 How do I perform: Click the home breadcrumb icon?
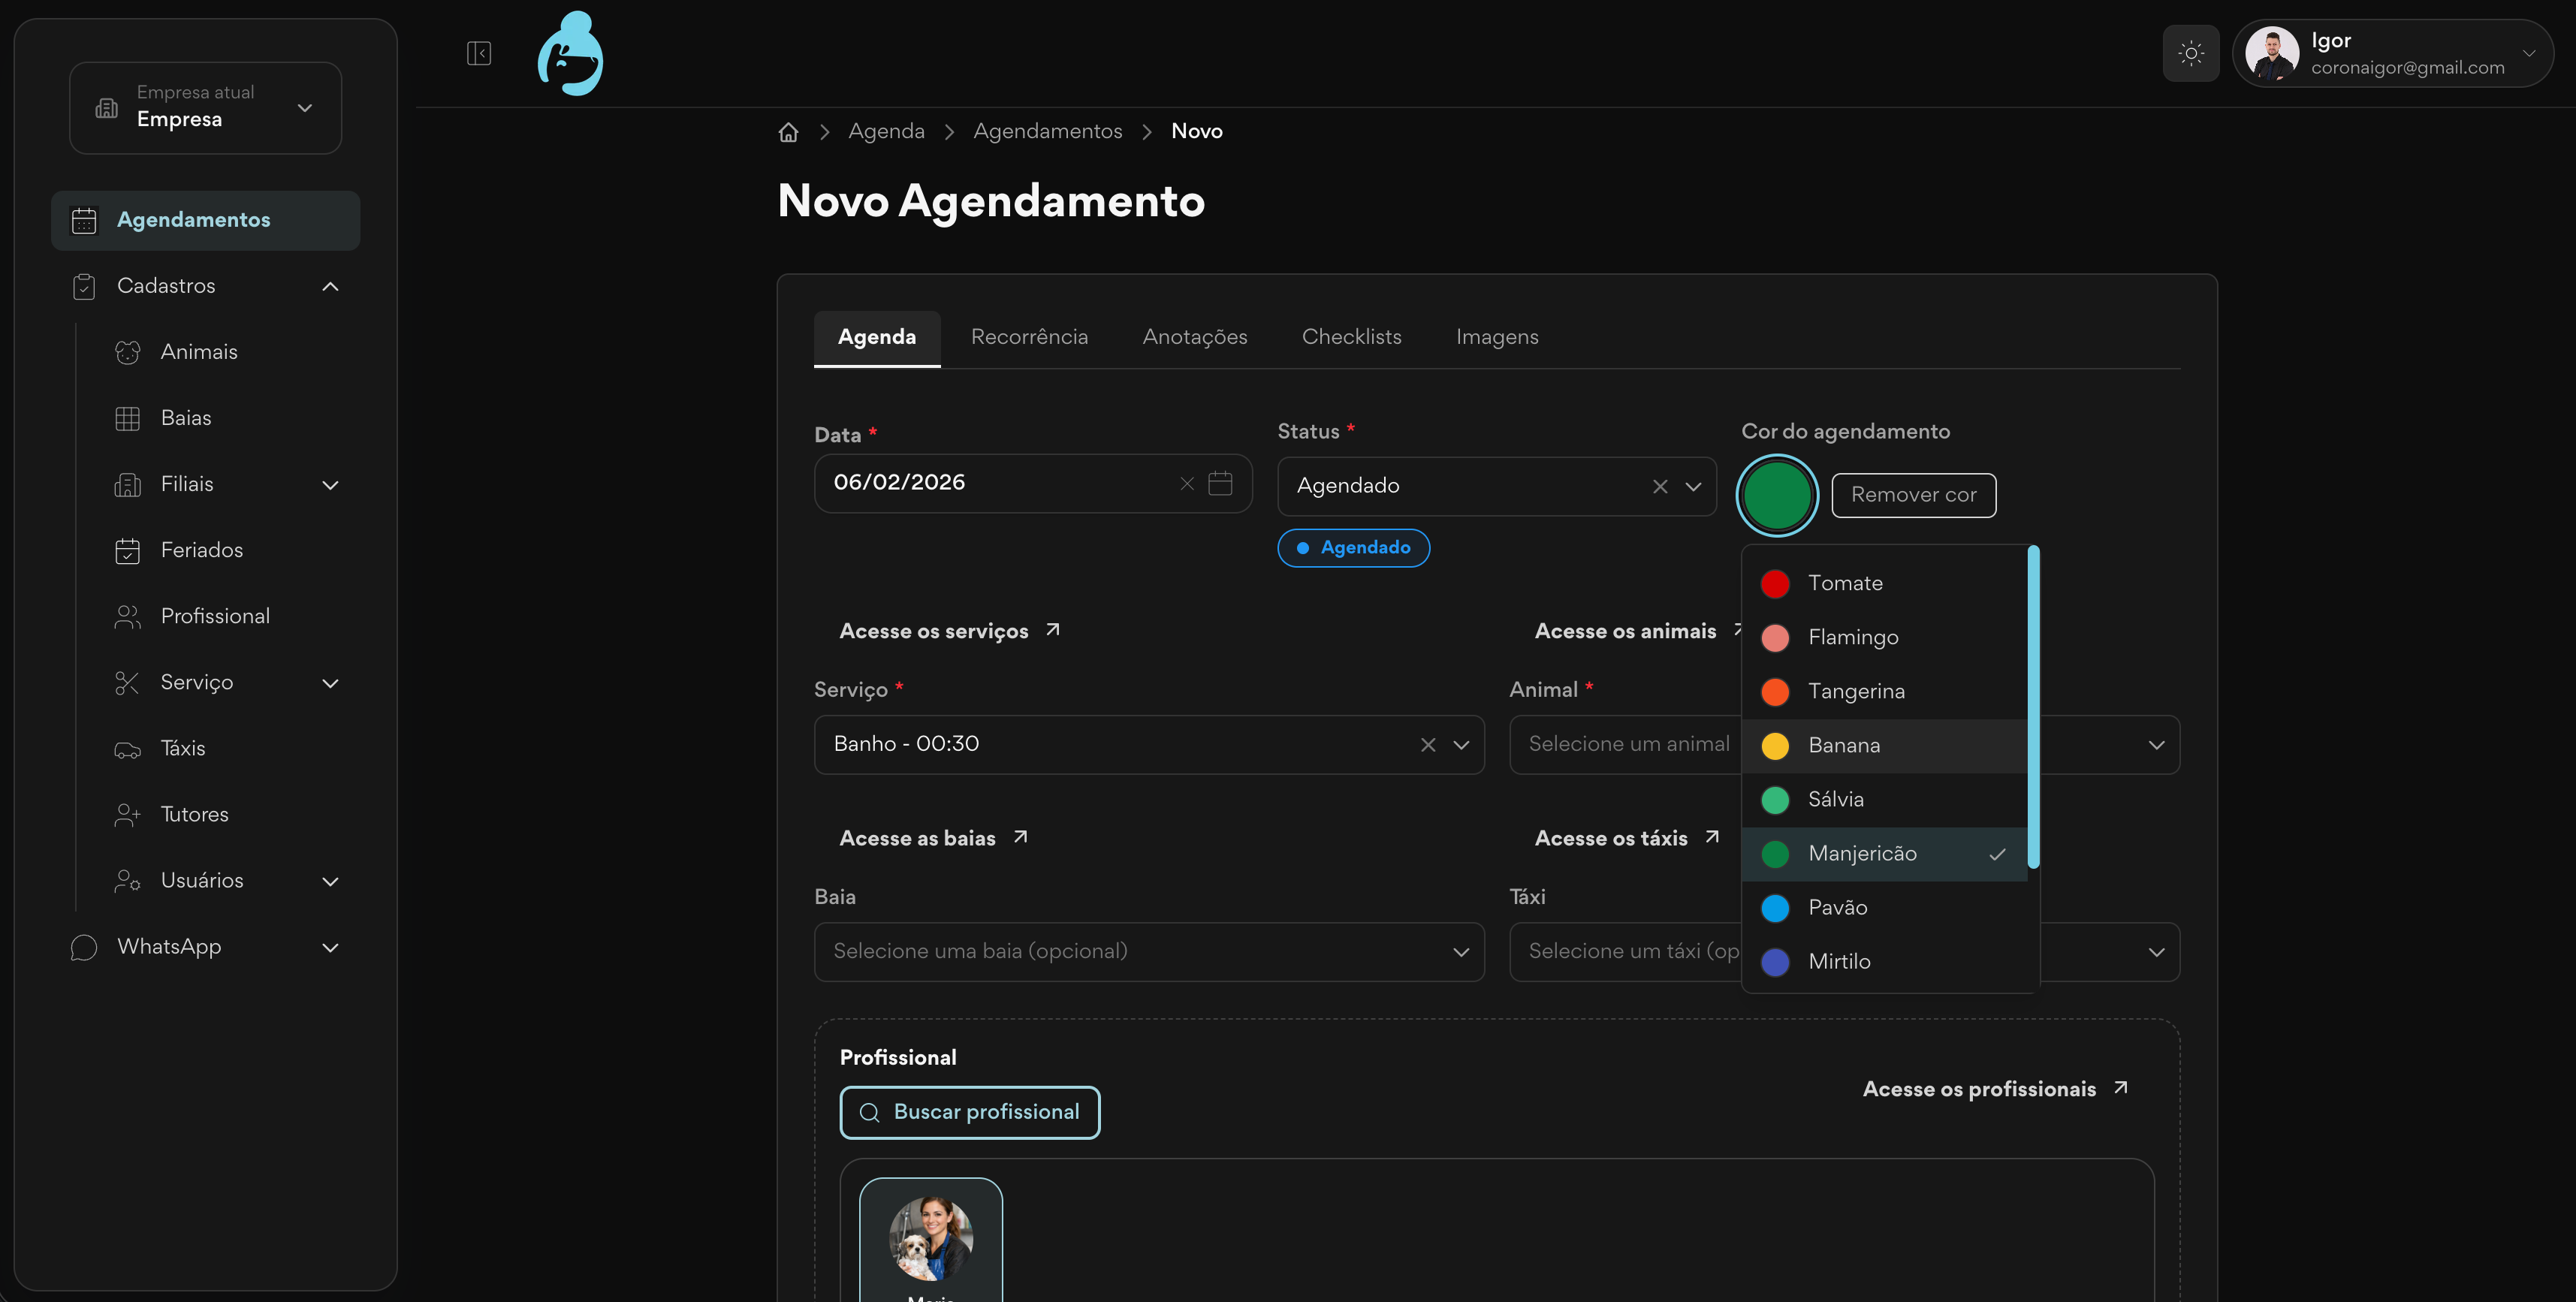788,132
